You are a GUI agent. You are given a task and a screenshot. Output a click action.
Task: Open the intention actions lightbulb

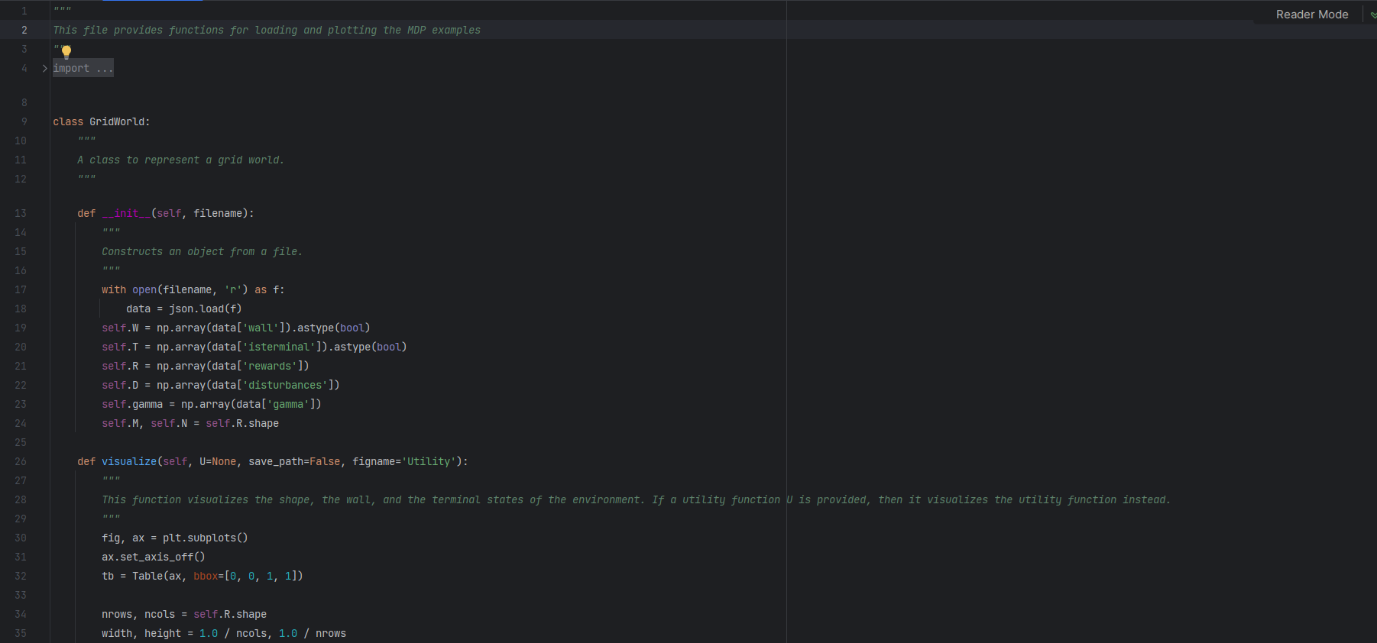click(66, 51)
